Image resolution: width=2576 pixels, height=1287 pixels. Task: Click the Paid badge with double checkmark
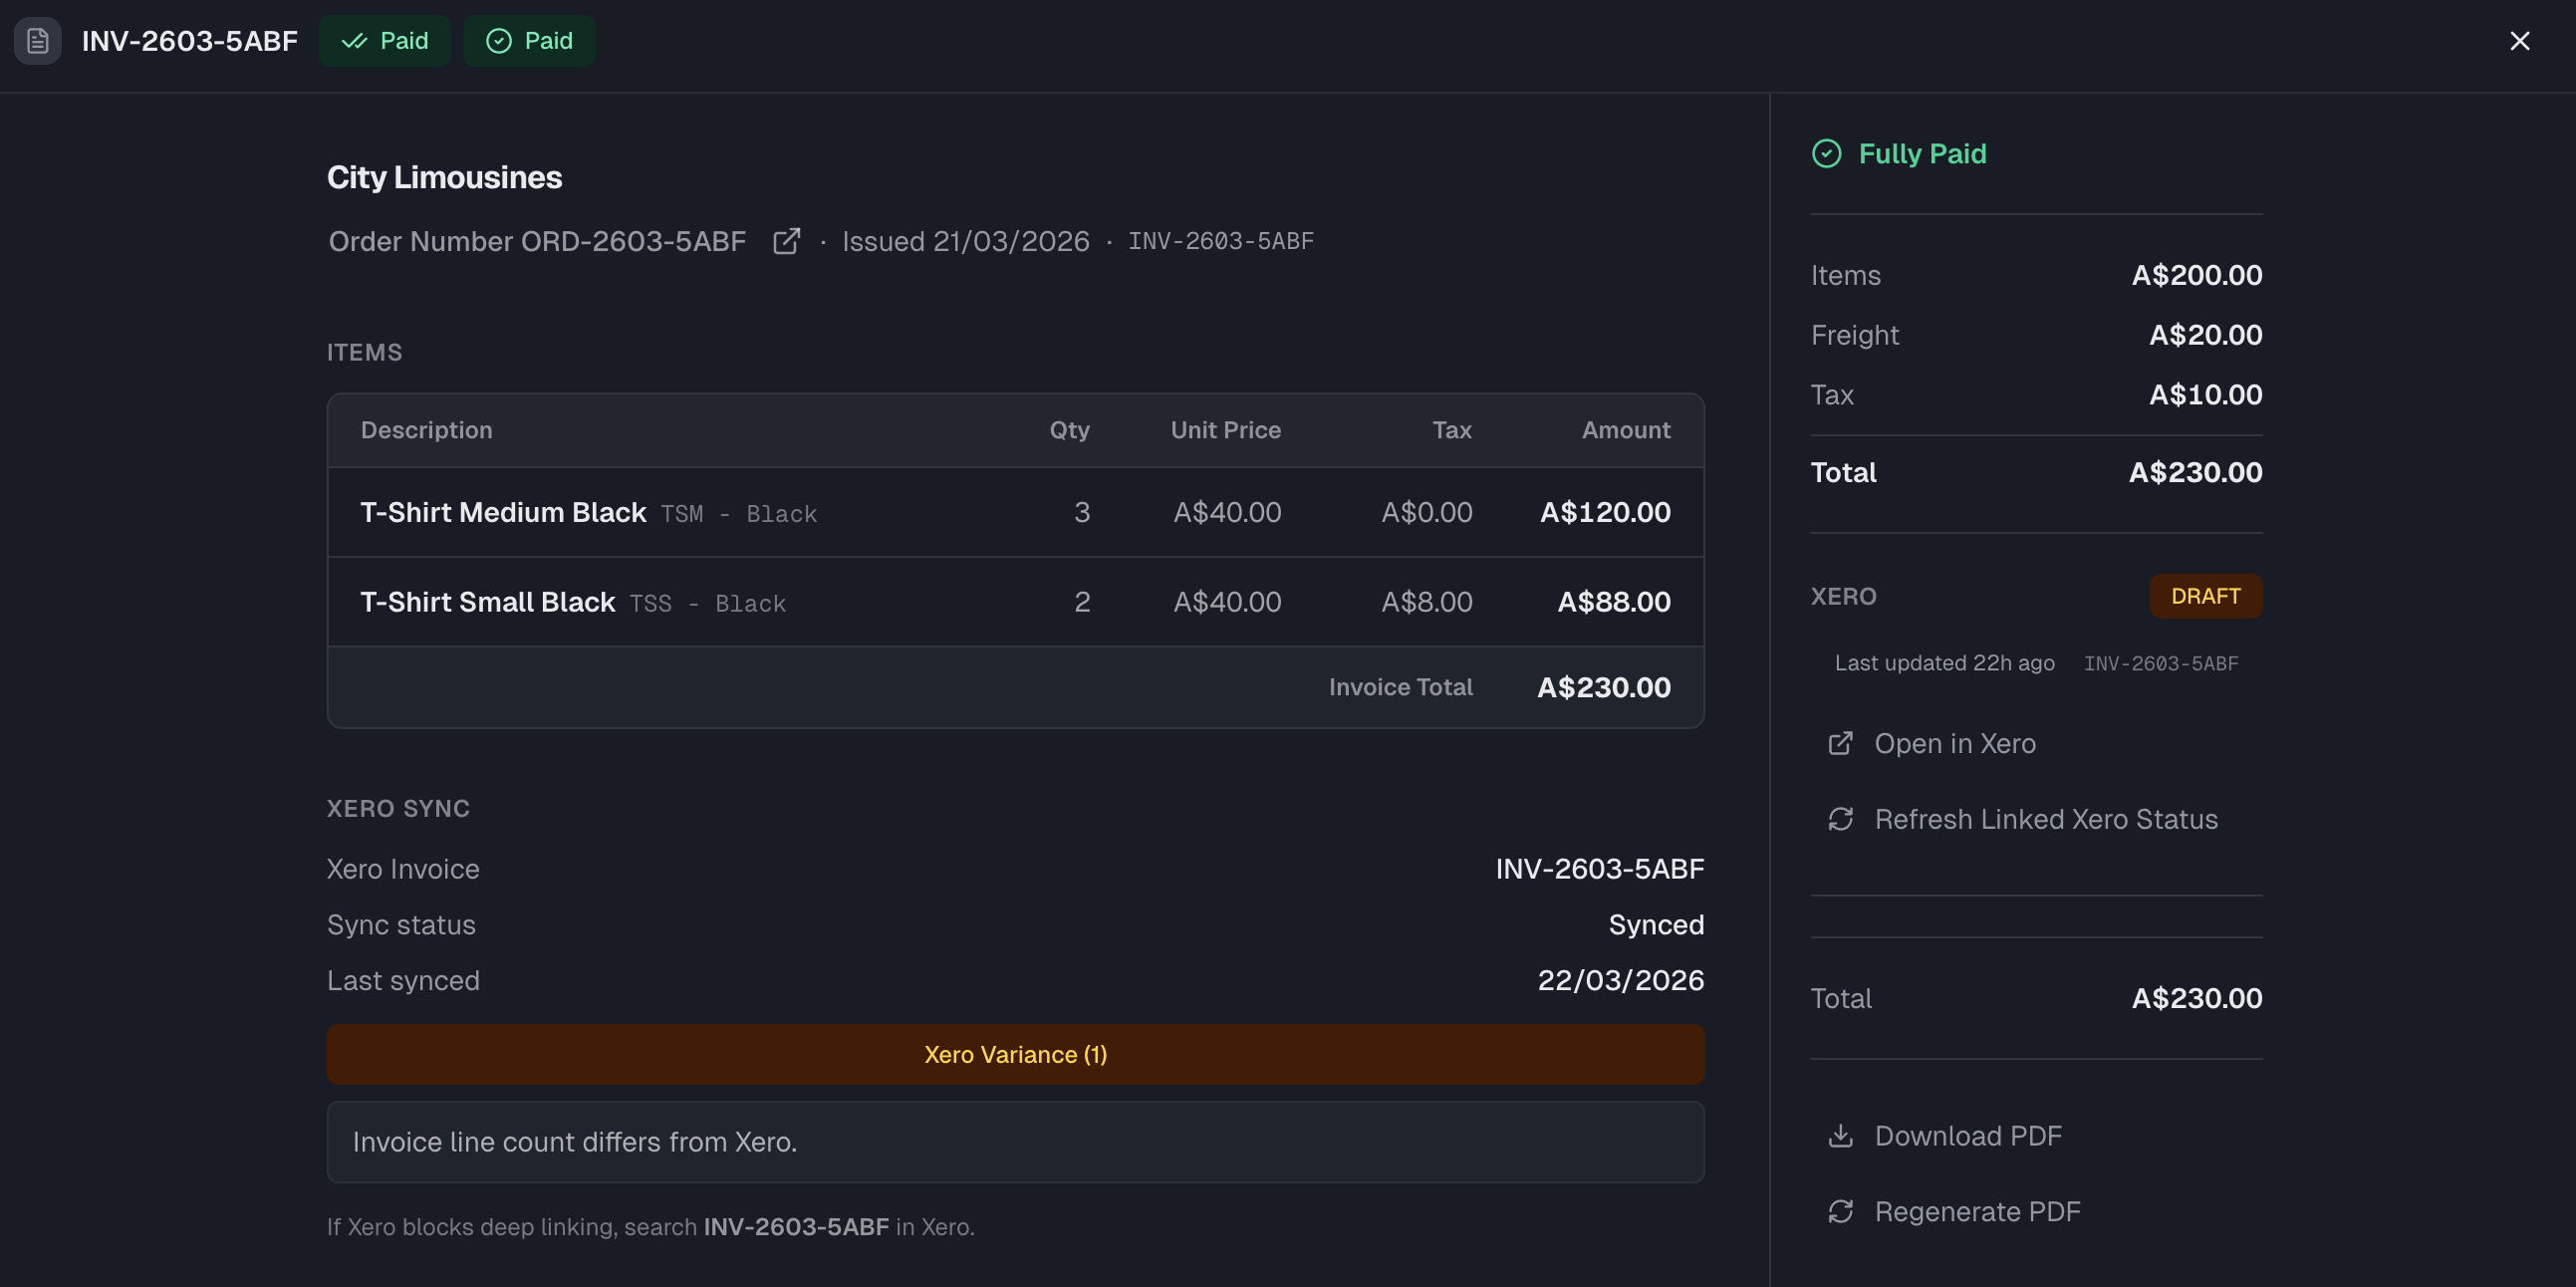384,41
